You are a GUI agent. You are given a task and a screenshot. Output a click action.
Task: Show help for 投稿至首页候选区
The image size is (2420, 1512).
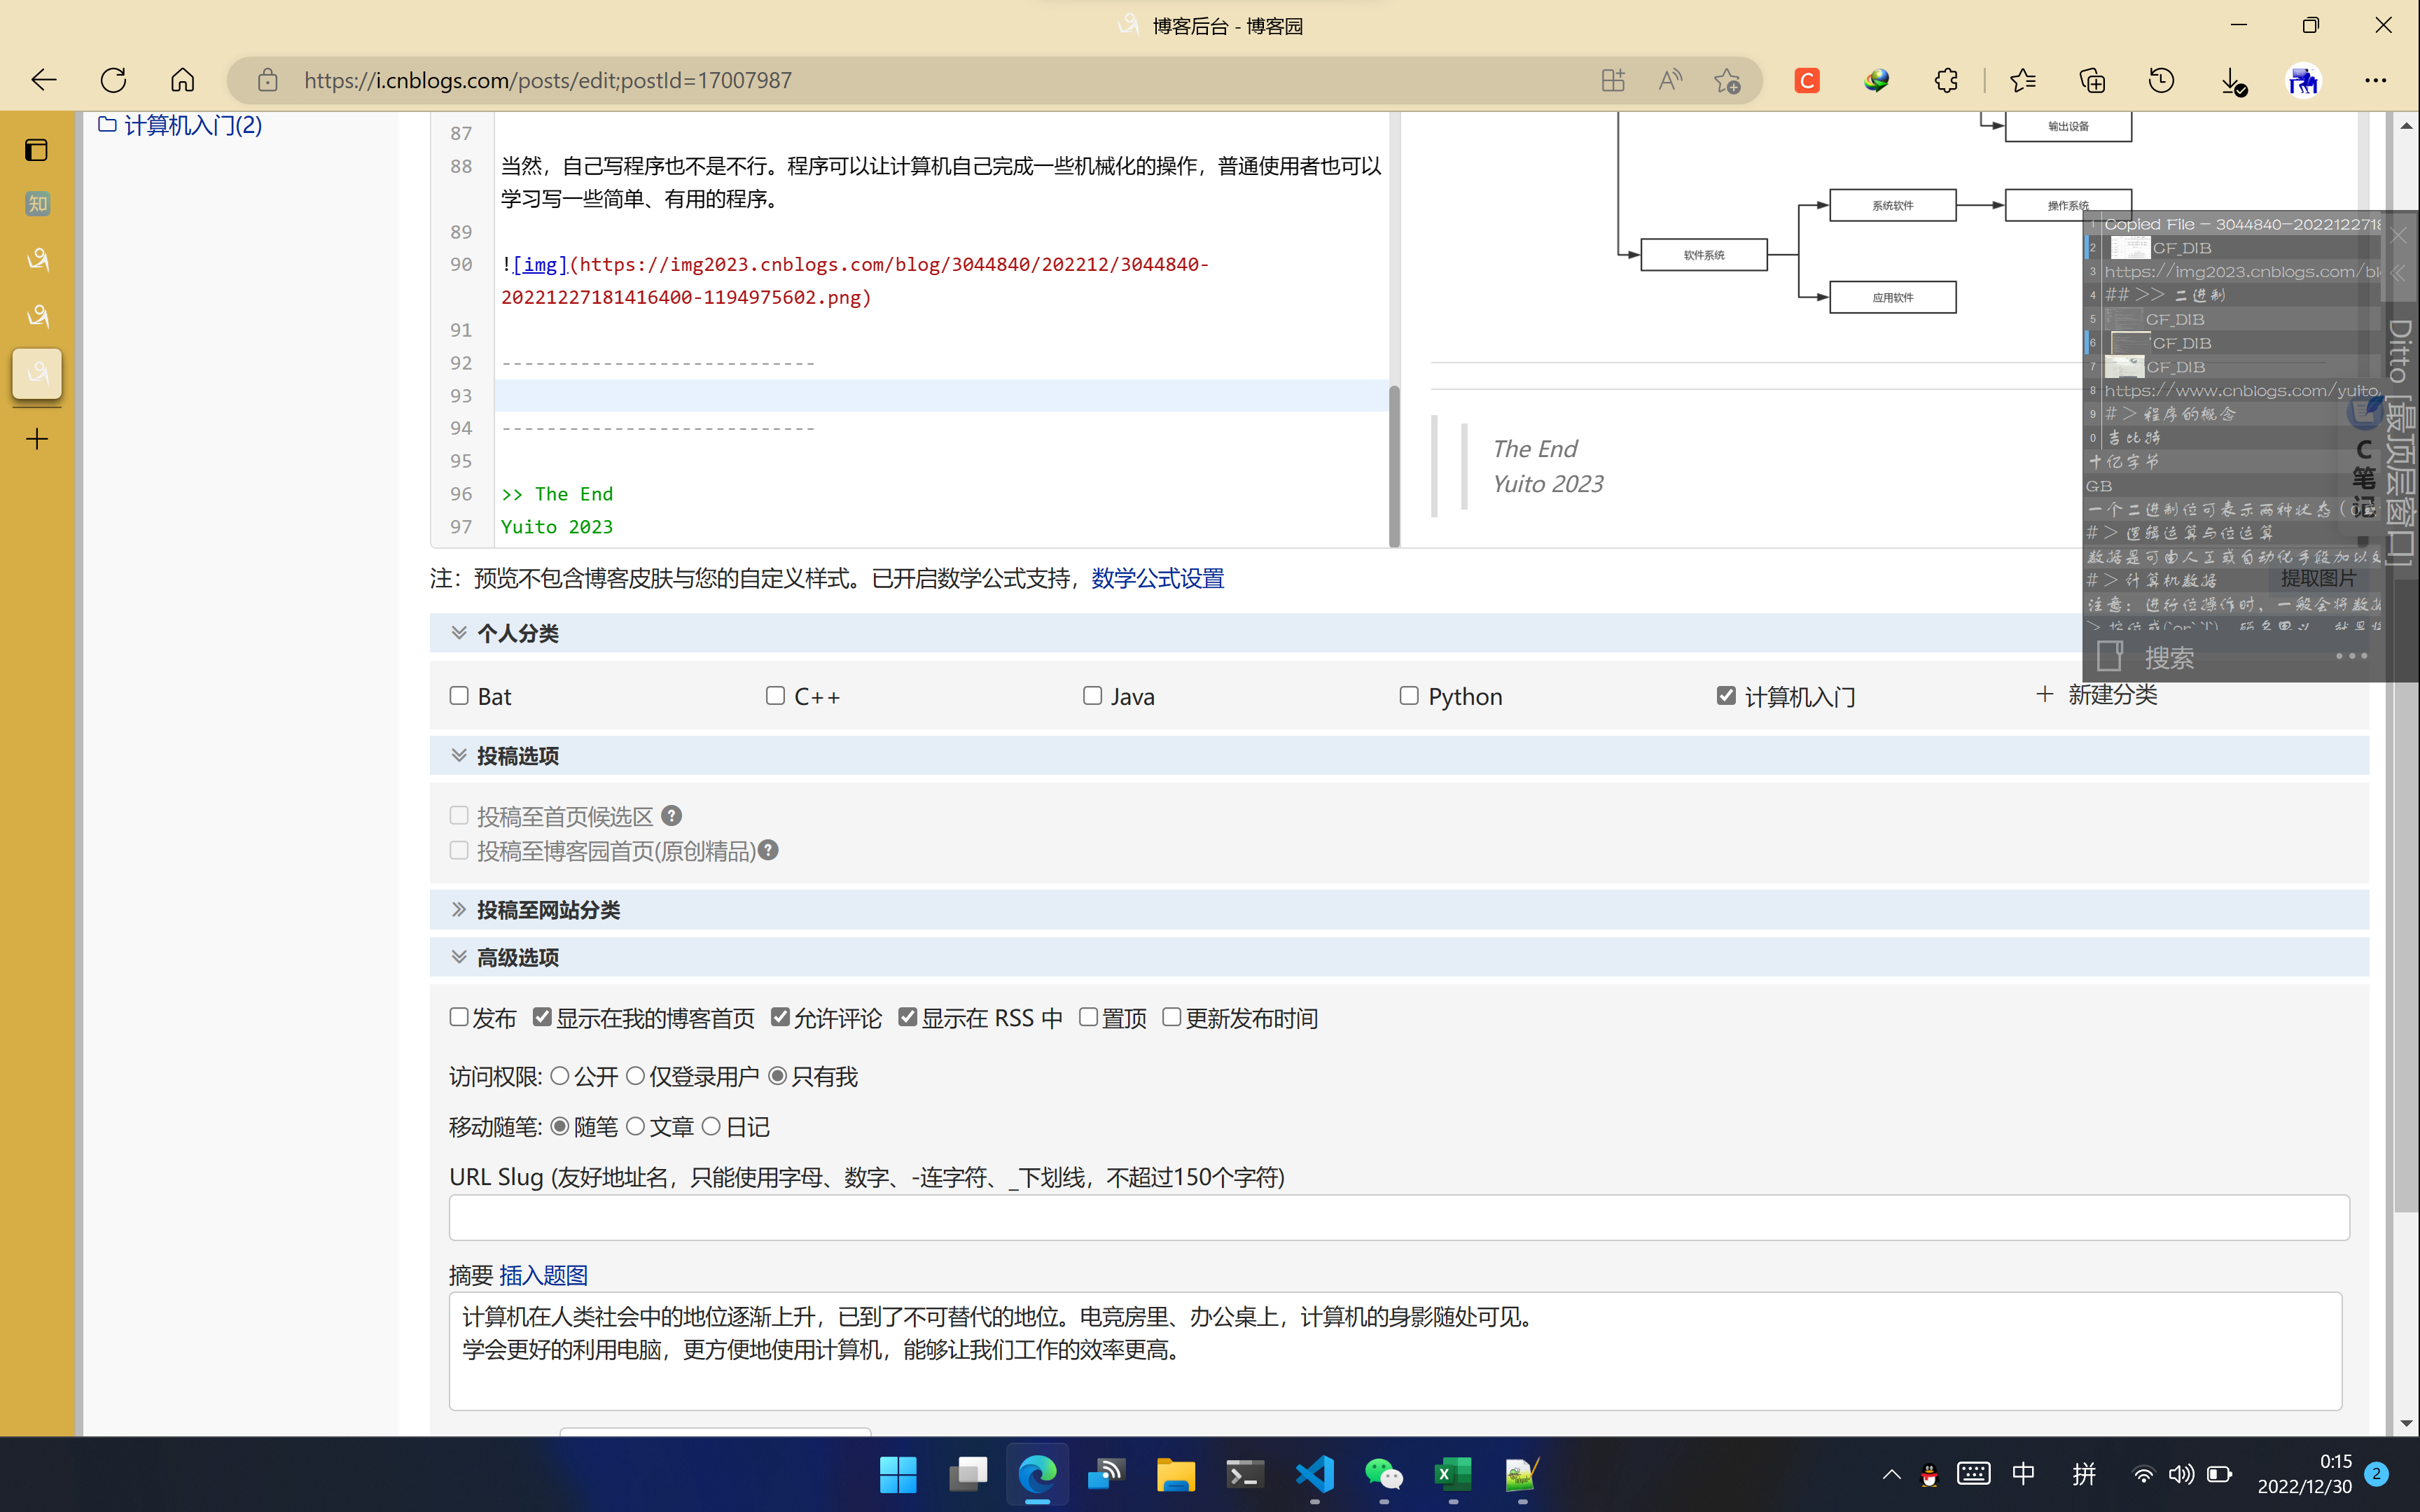point(672,816)
